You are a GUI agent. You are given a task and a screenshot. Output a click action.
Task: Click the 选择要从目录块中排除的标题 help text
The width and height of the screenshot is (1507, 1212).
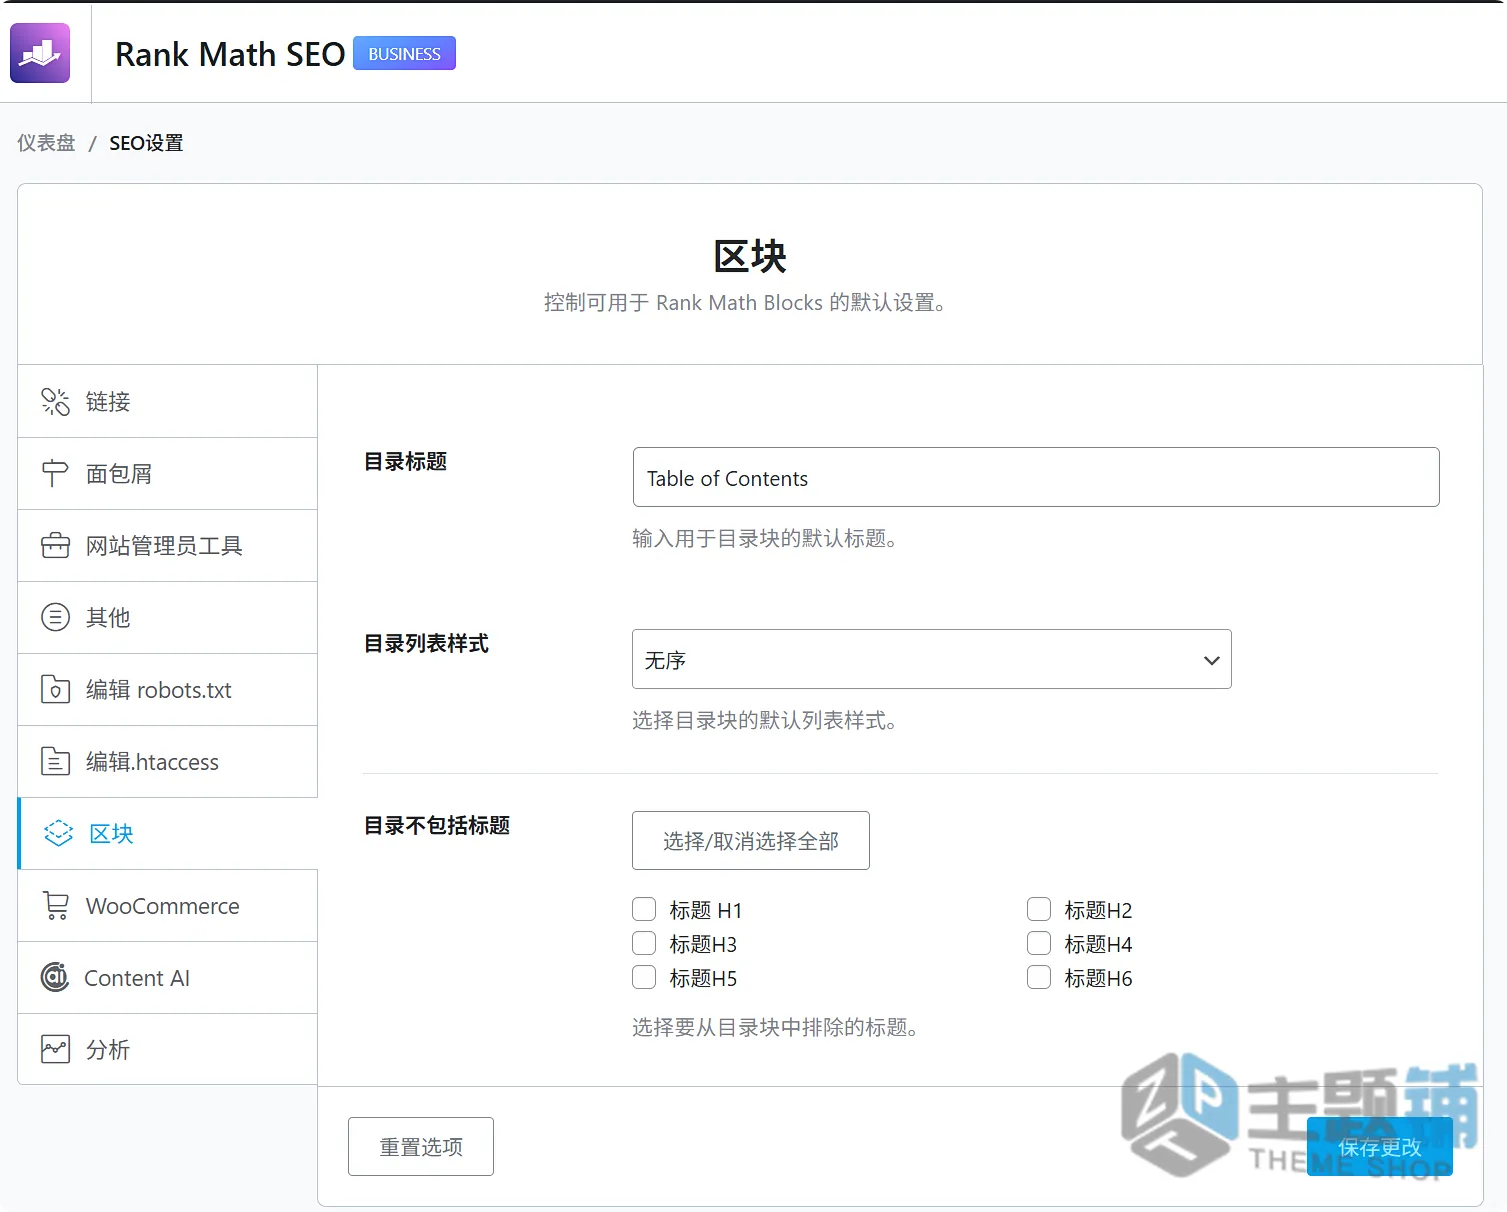point(775,1028)
